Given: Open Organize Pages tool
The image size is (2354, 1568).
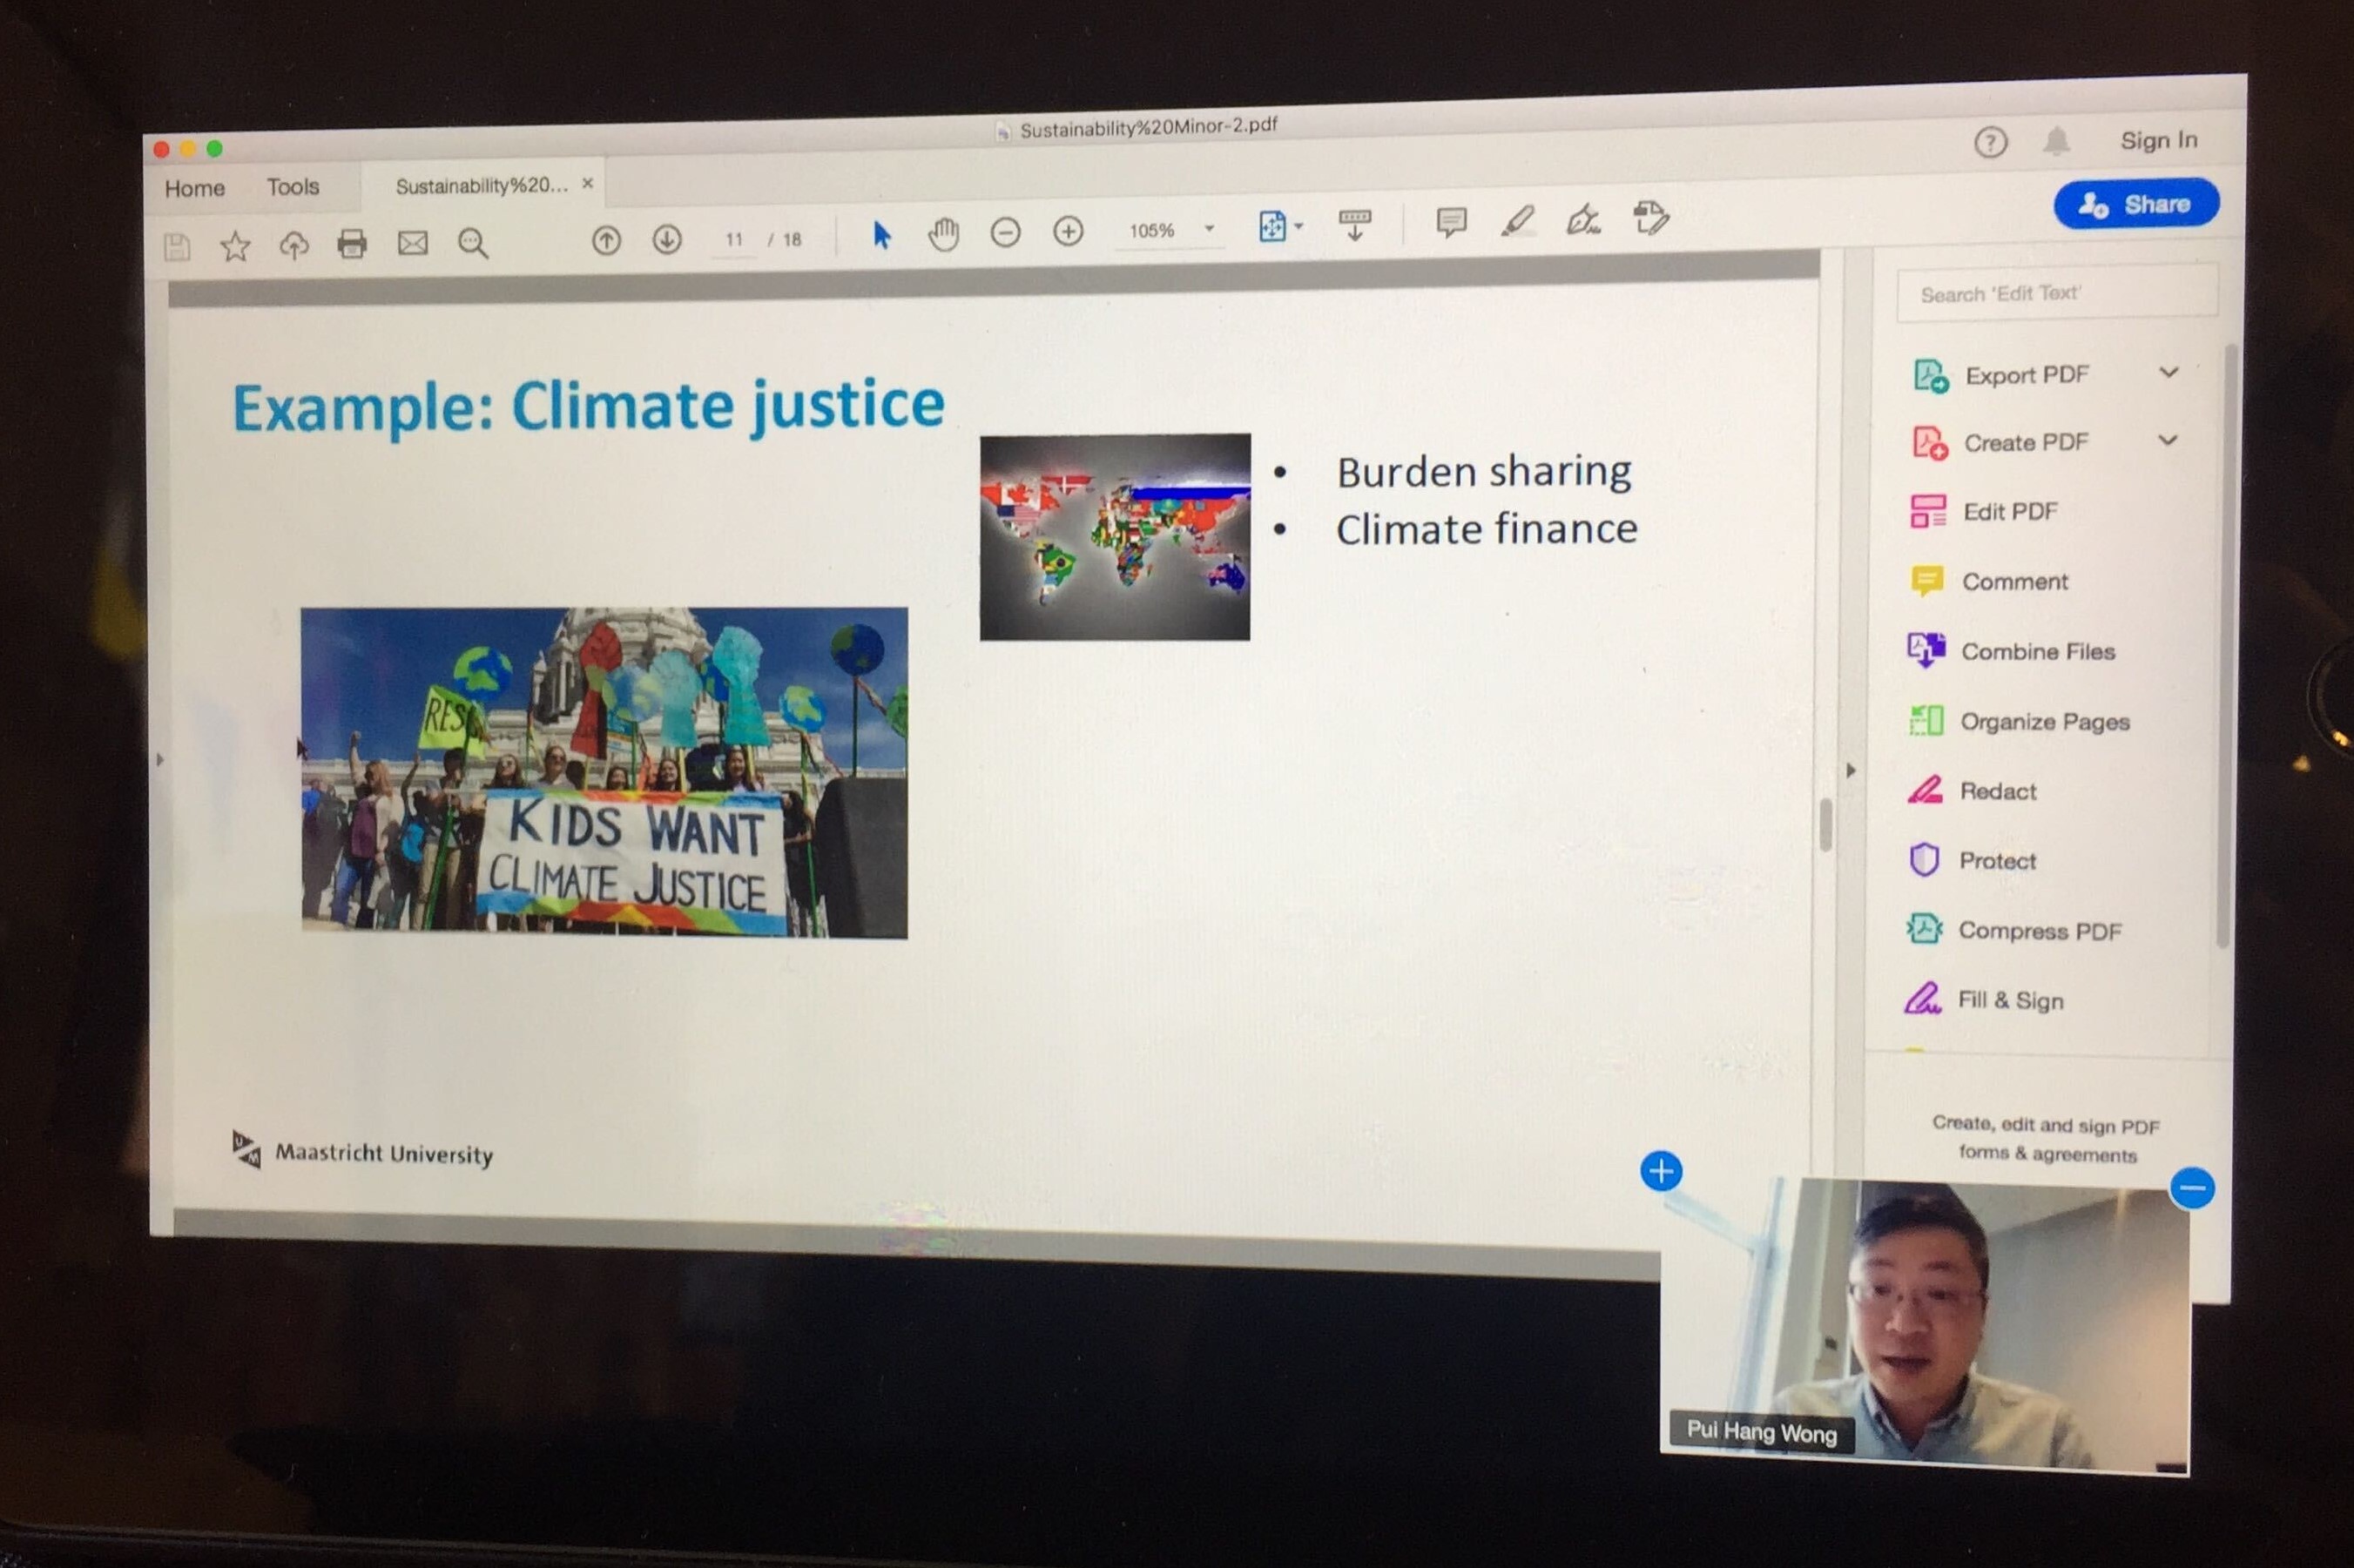Looking at the screenshot, I should [x=2018, y=721].
